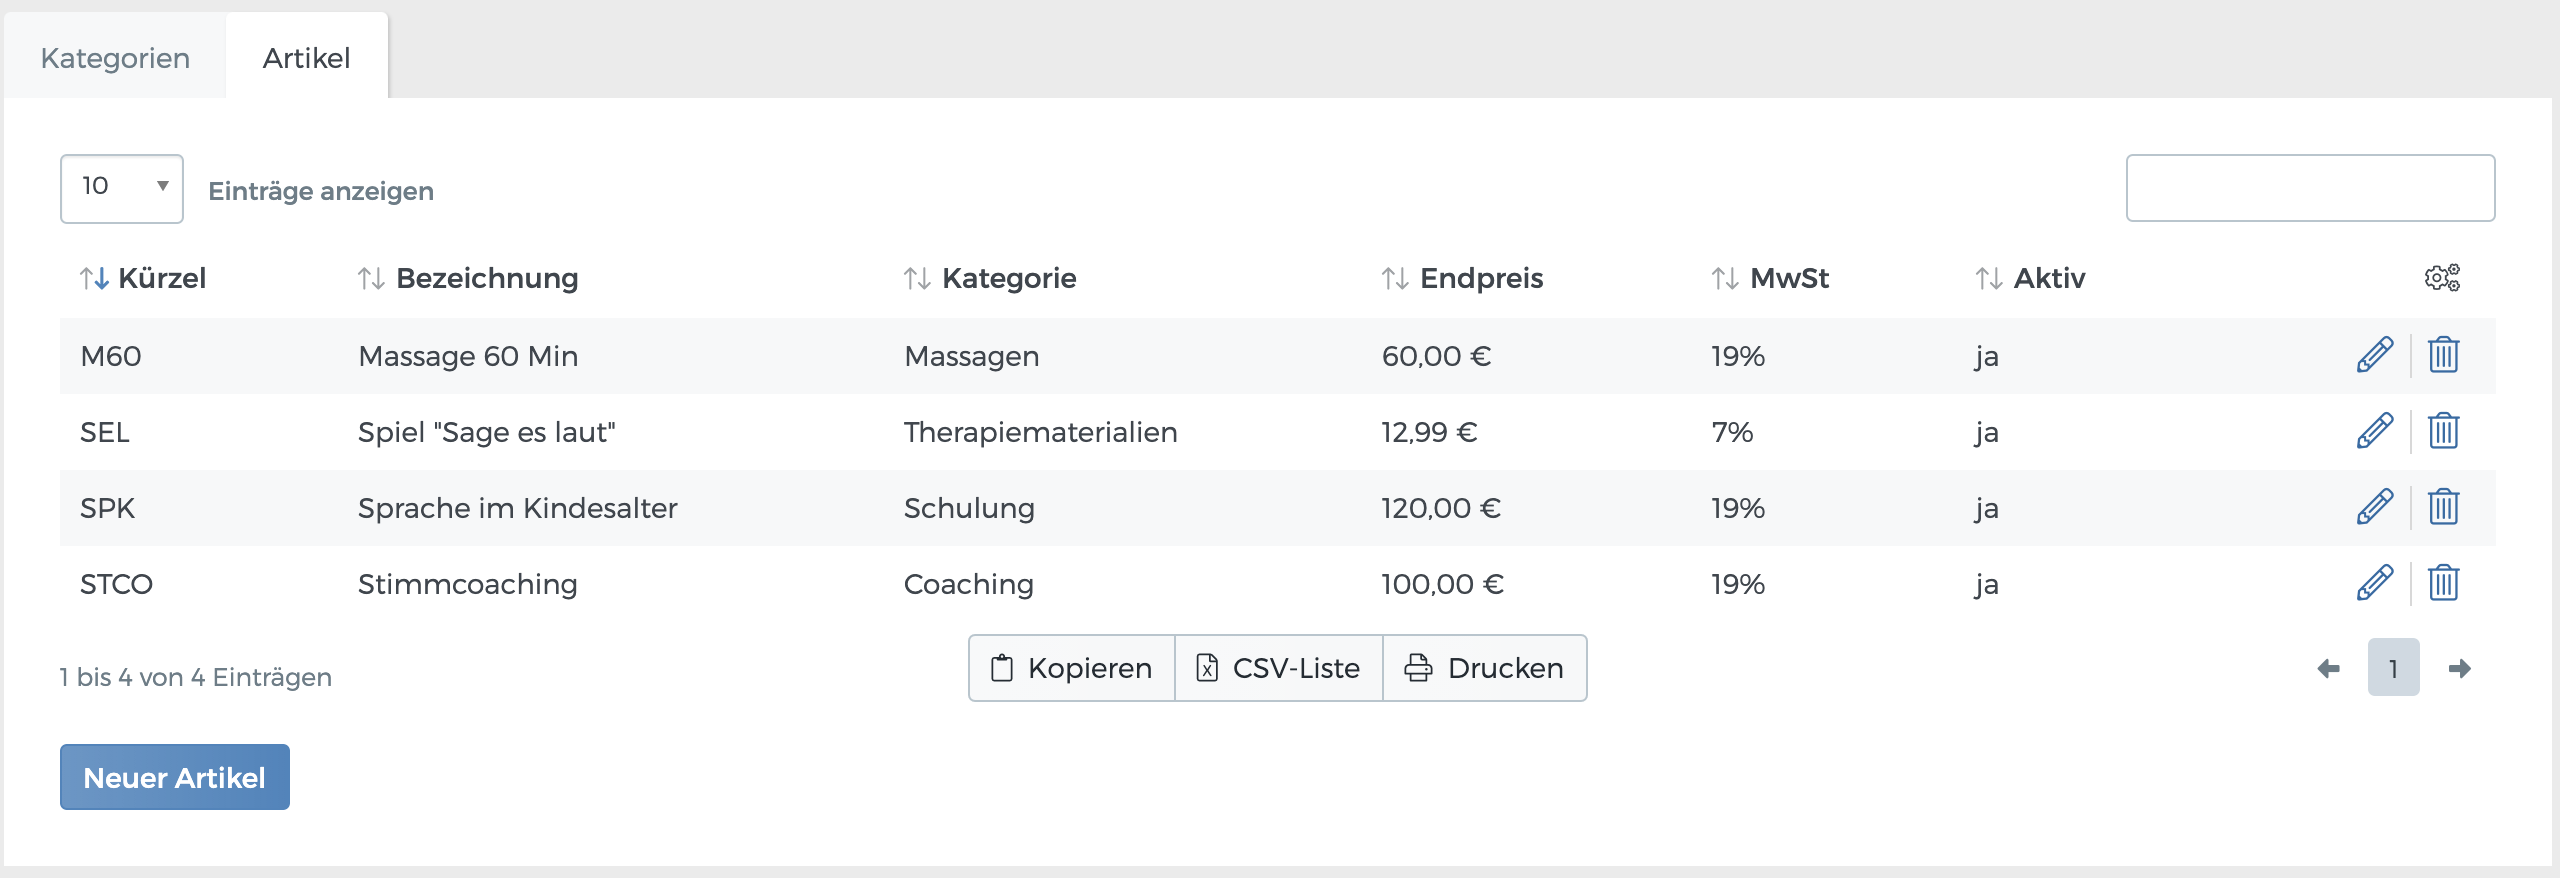Delete the SPK article entry
Screen dimensions: 2560x878
tap(2443, 507)
